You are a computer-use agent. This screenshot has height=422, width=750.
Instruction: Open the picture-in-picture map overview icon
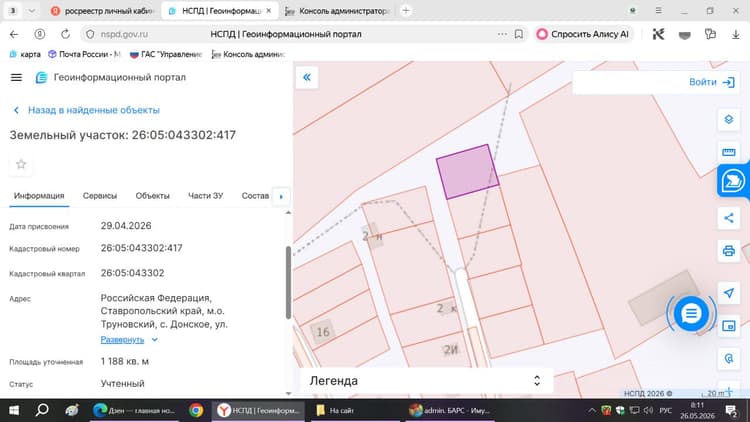(x=728, y=326)
